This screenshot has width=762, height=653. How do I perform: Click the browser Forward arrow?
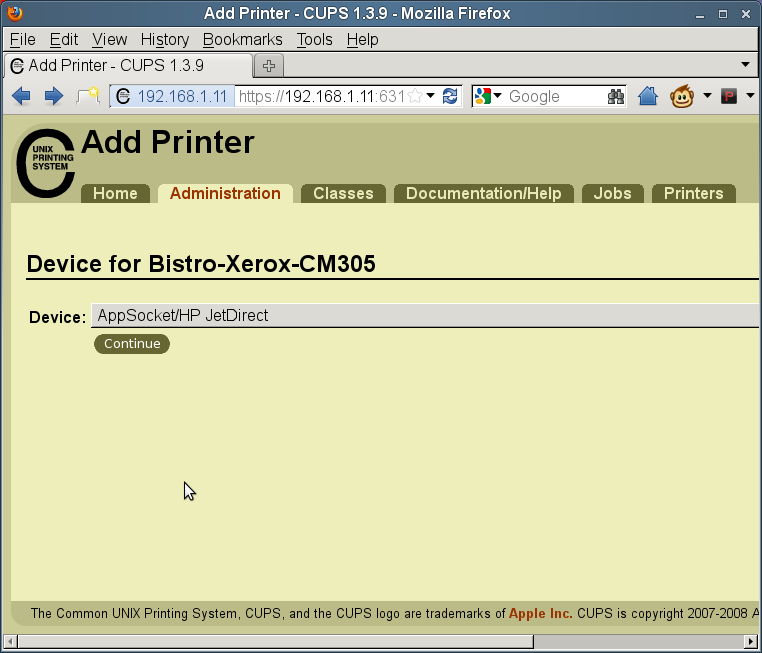(x=53, y=96)
